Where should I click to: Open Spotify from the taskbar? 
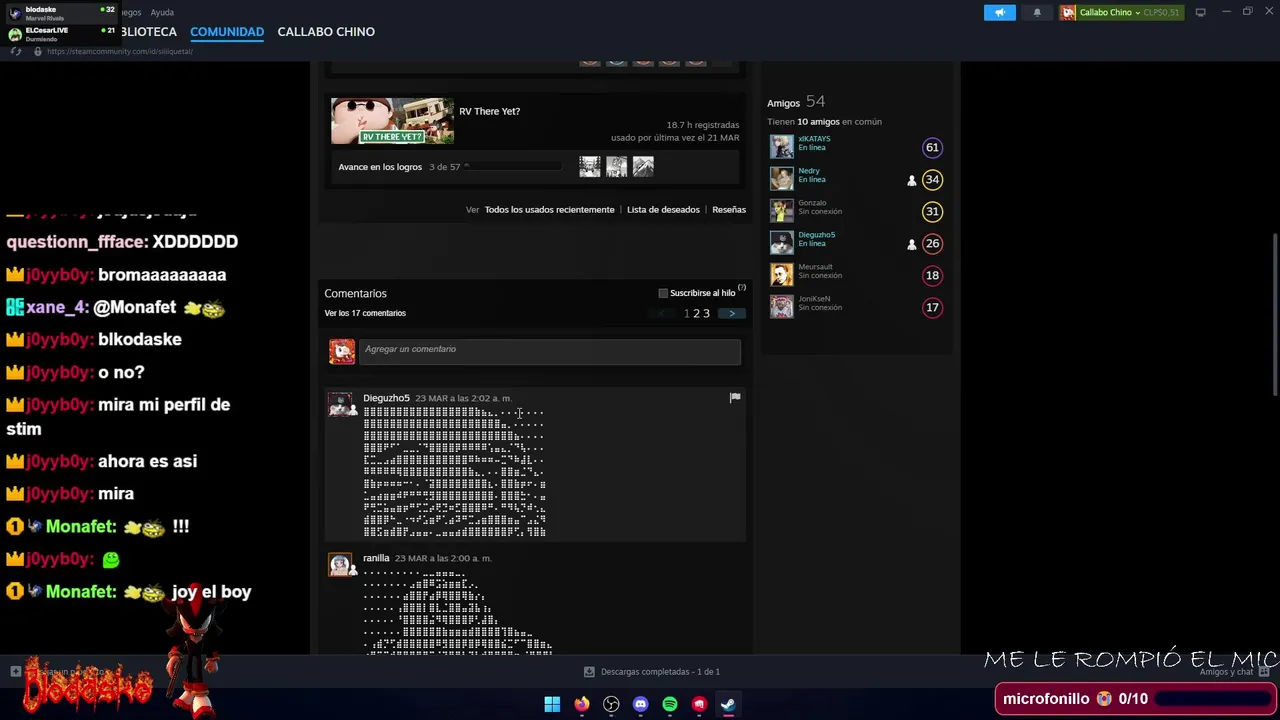pos(670,704)
